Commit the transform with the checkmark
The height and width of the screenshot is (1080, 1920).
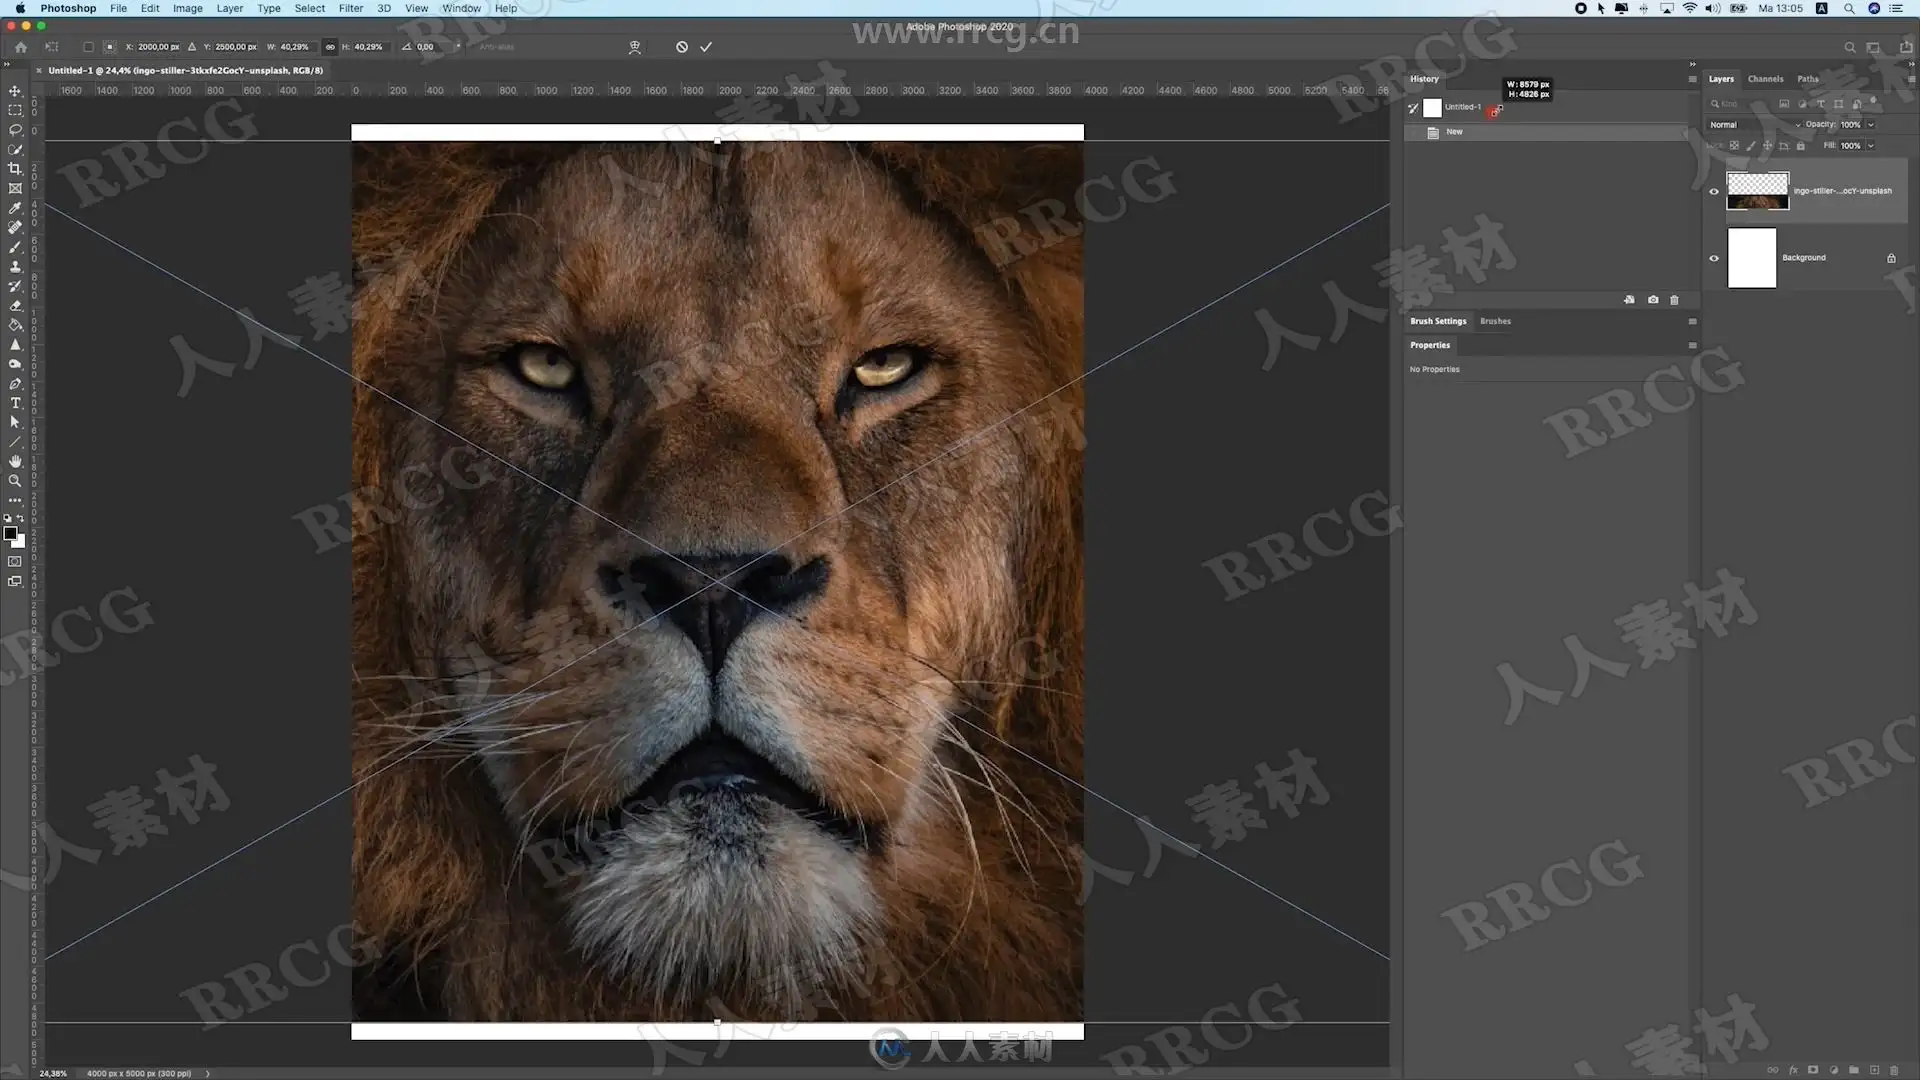(x=706, y=47)
